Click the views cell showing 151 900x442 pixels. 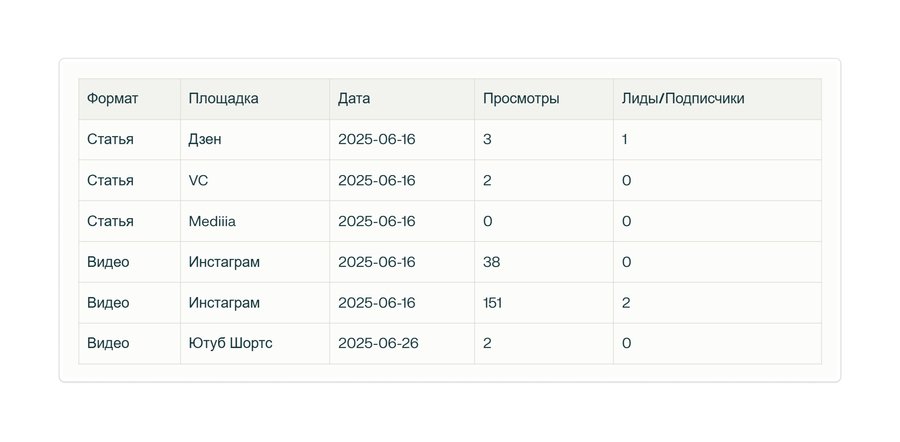click(x=494, y=303)
